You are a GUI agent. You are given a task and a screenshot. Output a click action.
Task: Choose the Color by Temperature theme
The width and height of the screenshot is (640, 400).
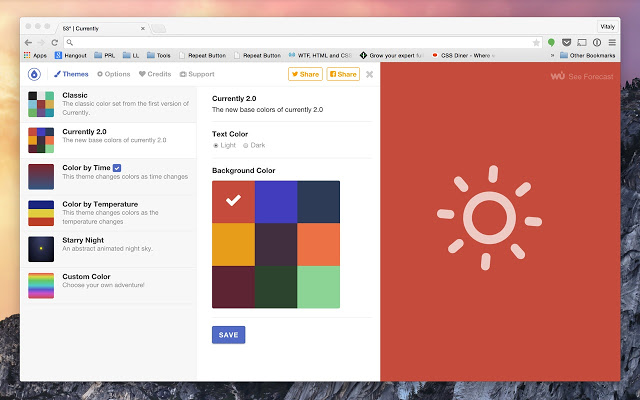[109, 213]
